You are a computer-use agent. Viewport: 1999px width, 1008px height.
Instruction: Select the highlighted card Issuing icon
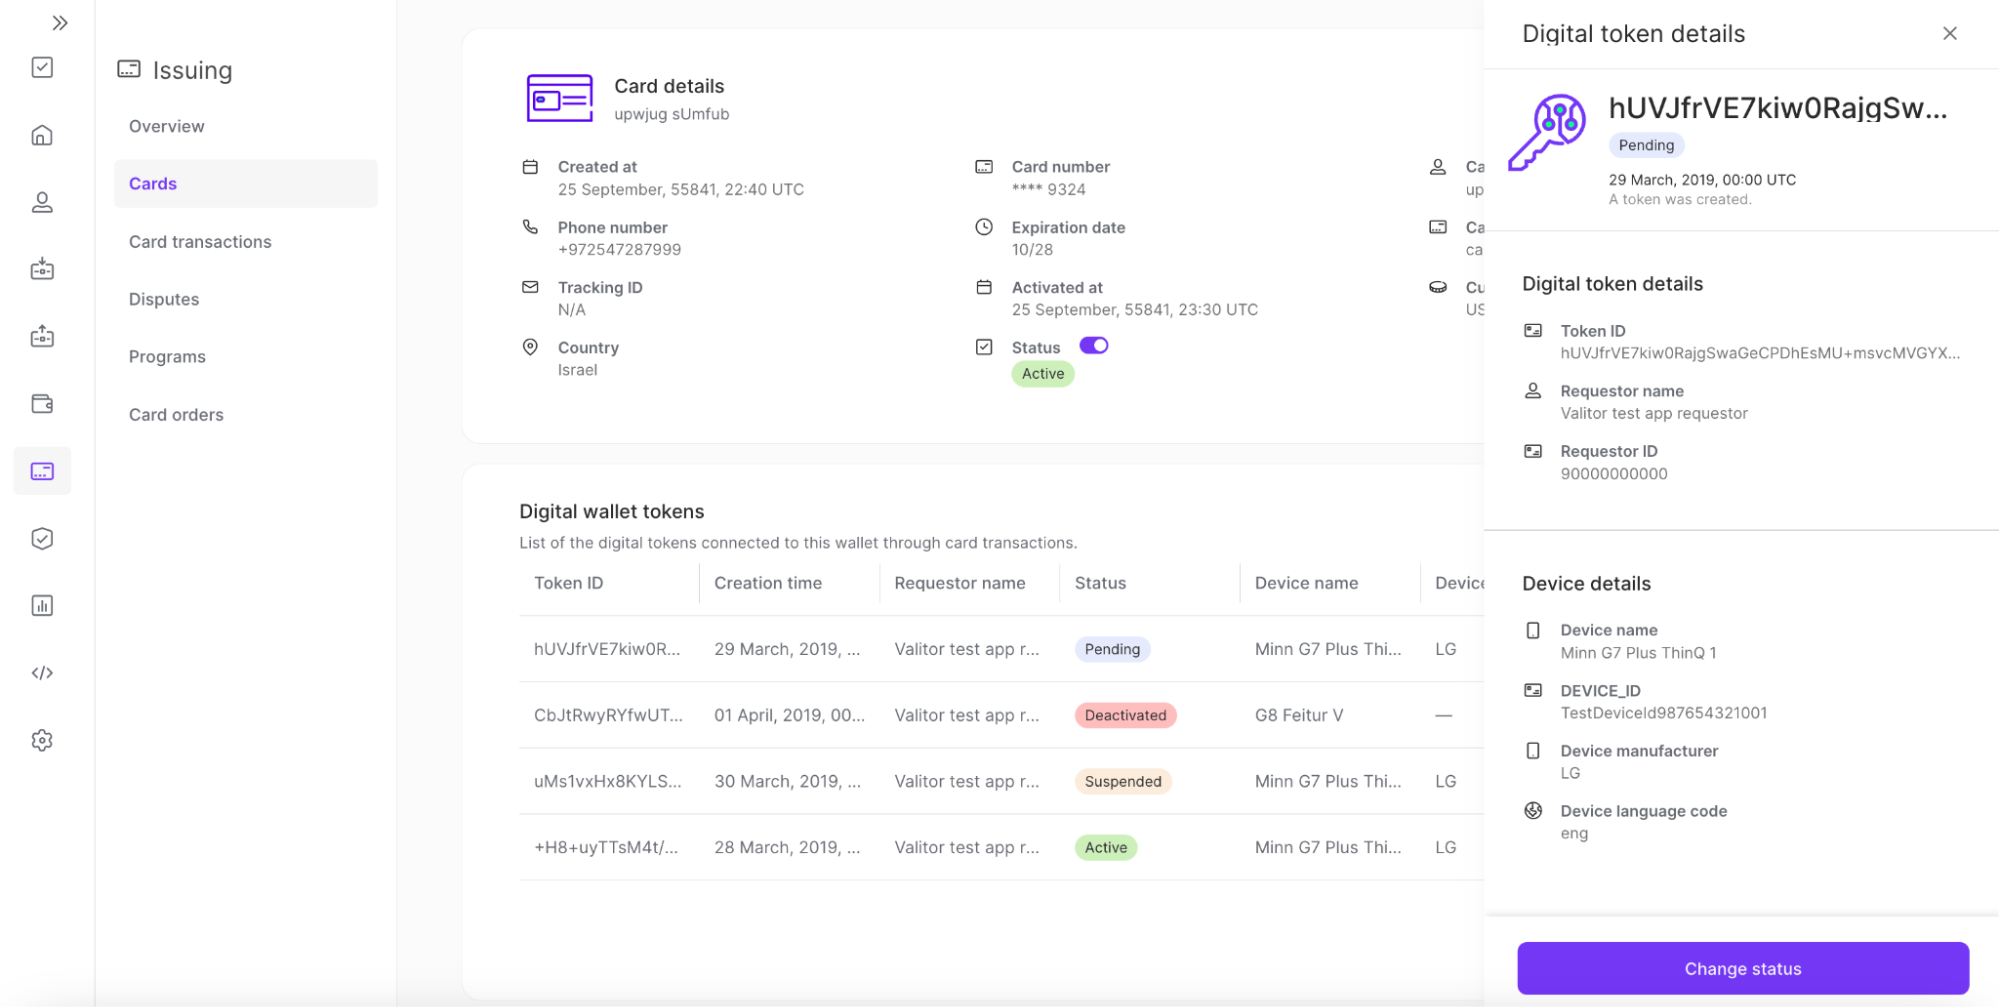point(42,470)
